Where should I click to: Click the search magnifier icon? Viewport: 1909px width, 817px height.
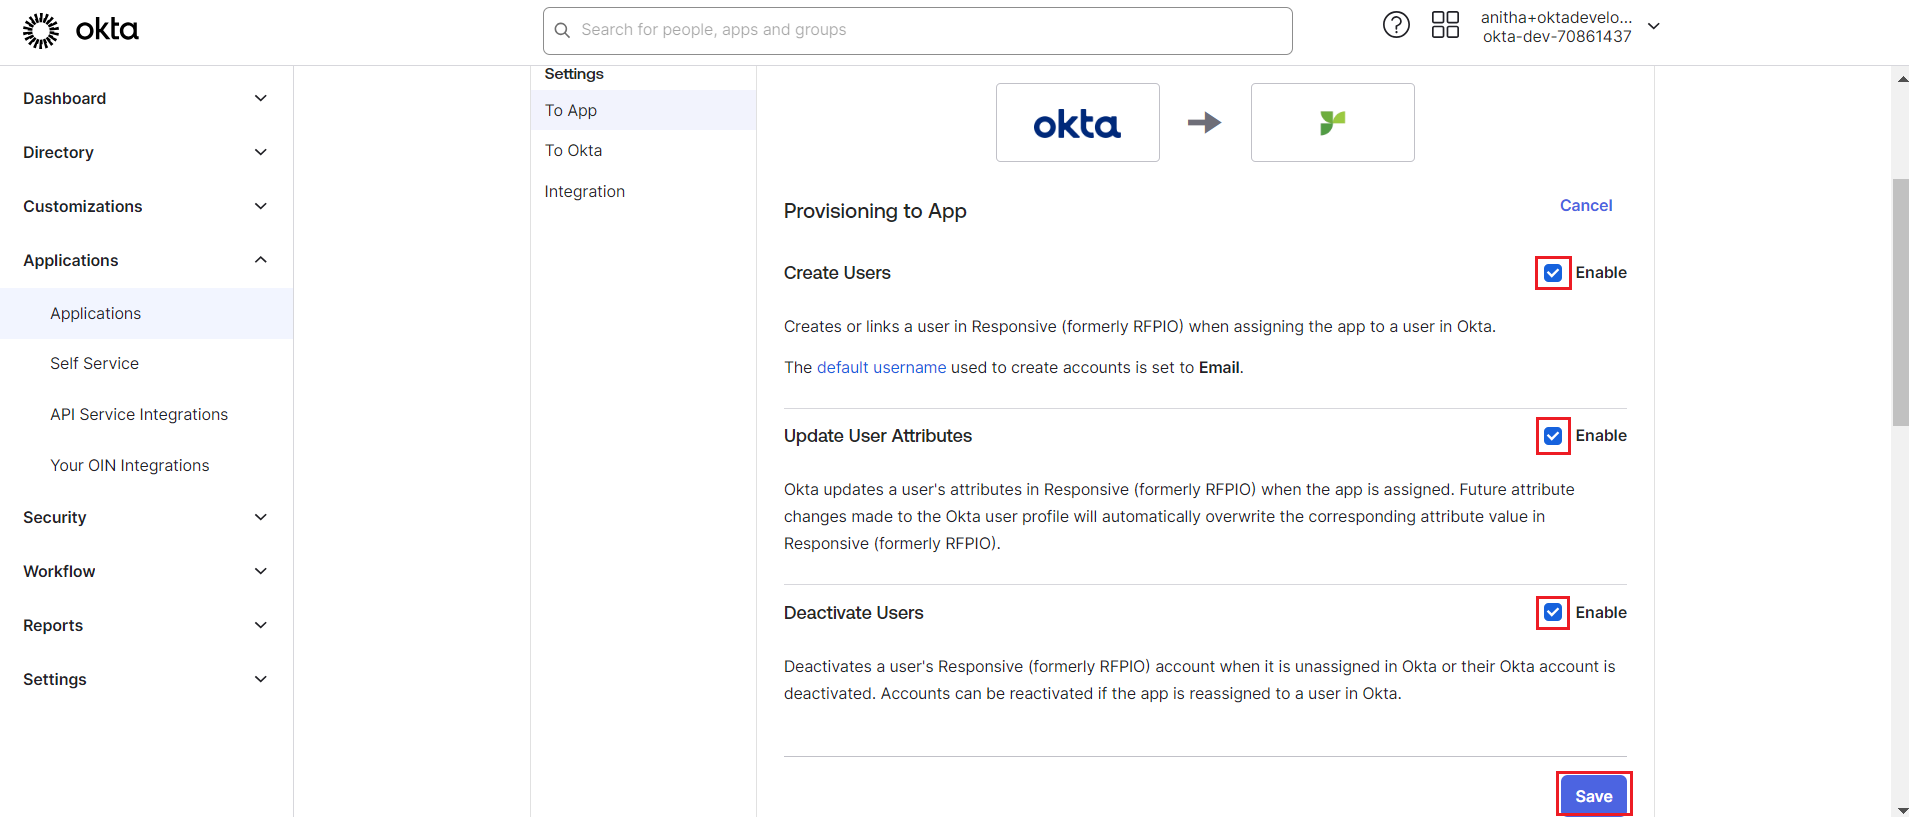coord(563,30)
